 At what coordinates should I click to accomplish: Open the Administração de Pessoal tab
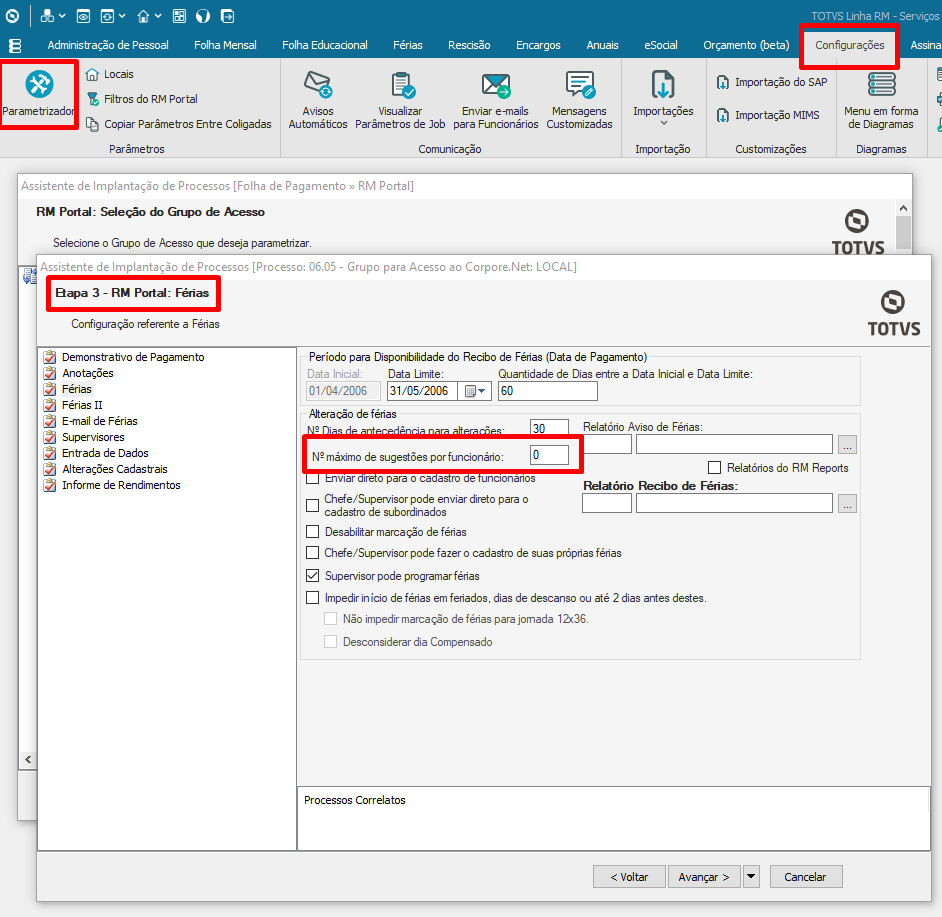pos(108,45)
